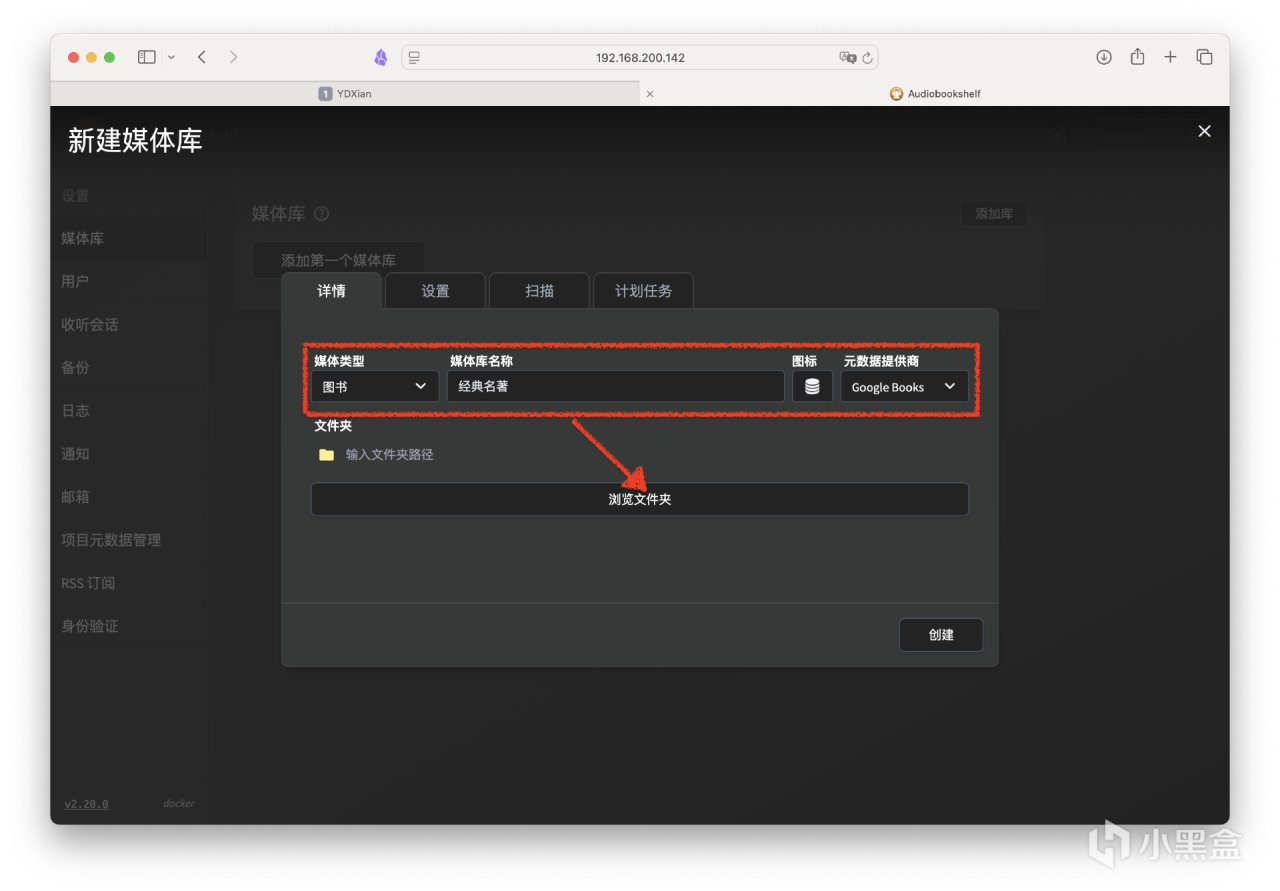Select the Audiobookshelf browser tab
This screenshot has height=891, width=1280.
(935, 94)
